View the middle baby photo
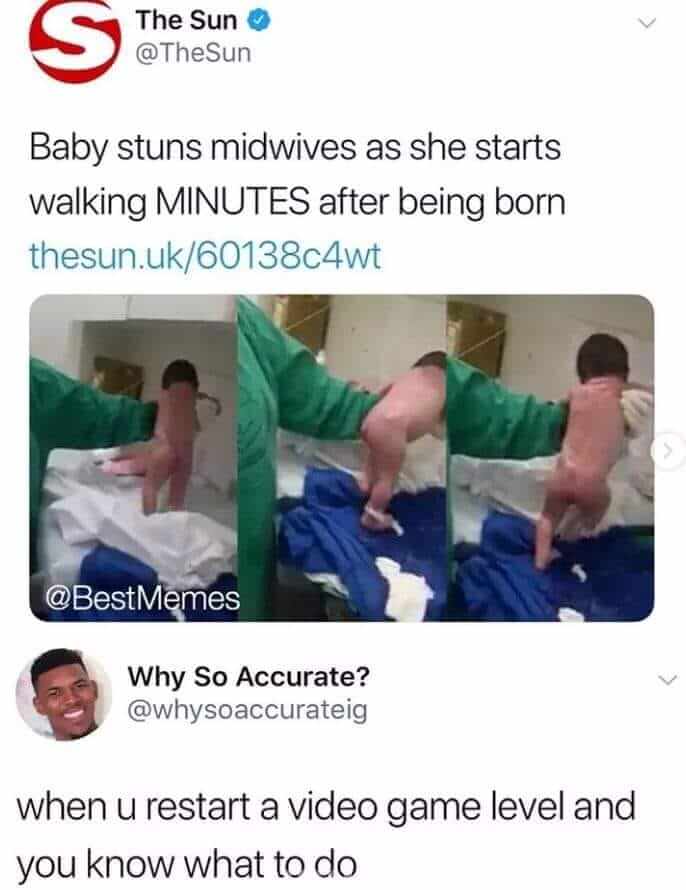The width and height of the screenshot is (686, 890). 342,457
